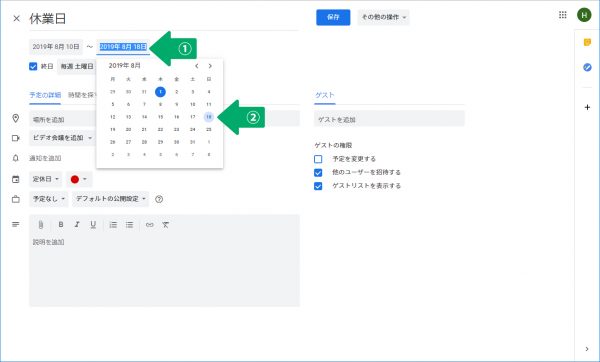This screenshot has height=362, width=600.
Task: Click the briefcase icon beside 予定なし
Action: point(16,199)
